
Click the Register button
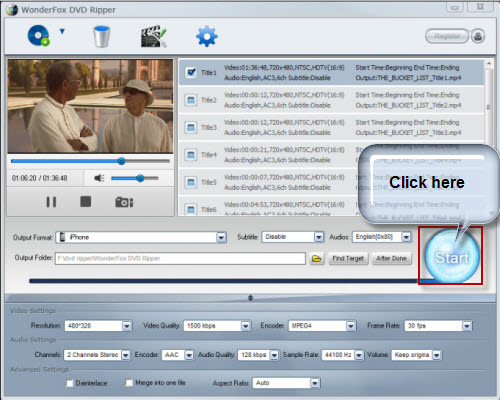point(447,36)
